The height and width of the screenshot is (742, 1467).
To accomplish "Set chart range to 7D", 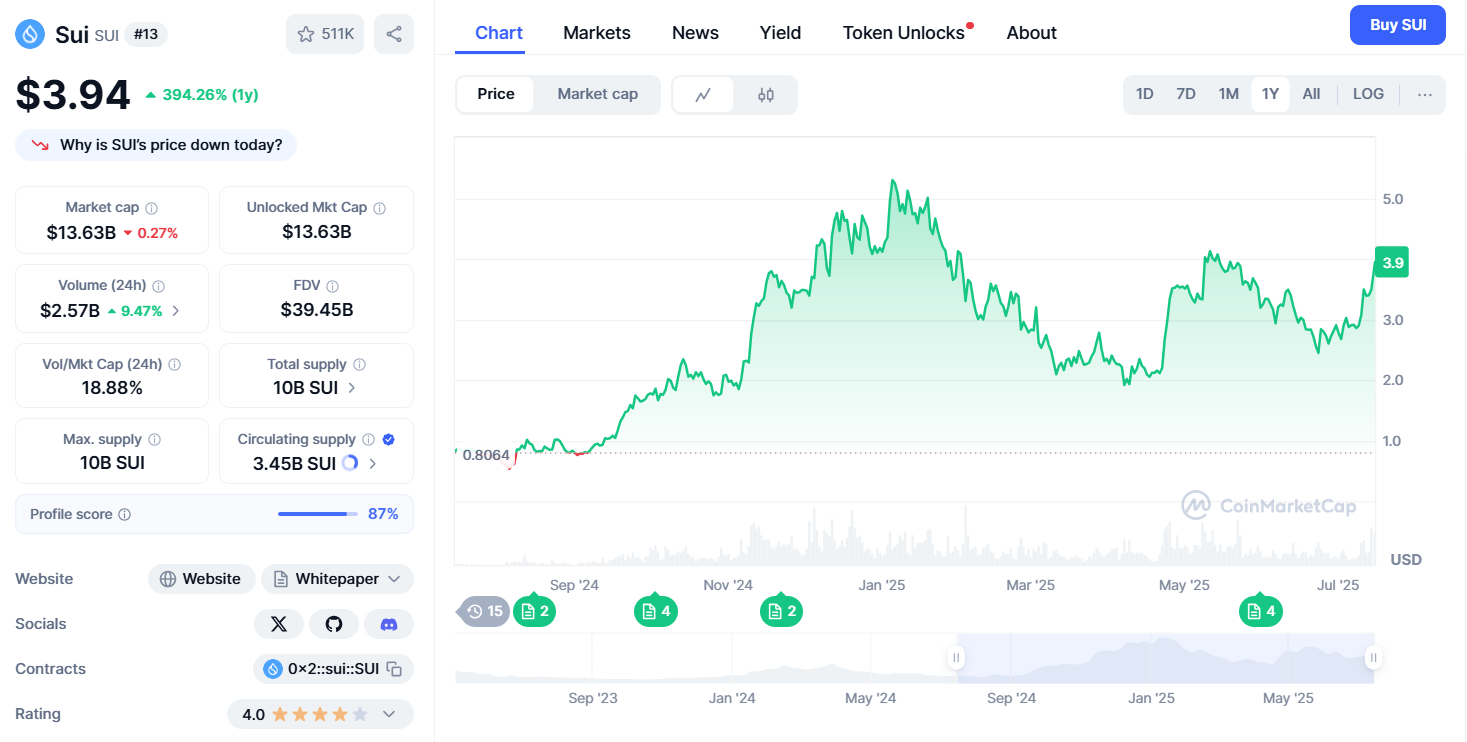I will 1186,94.
